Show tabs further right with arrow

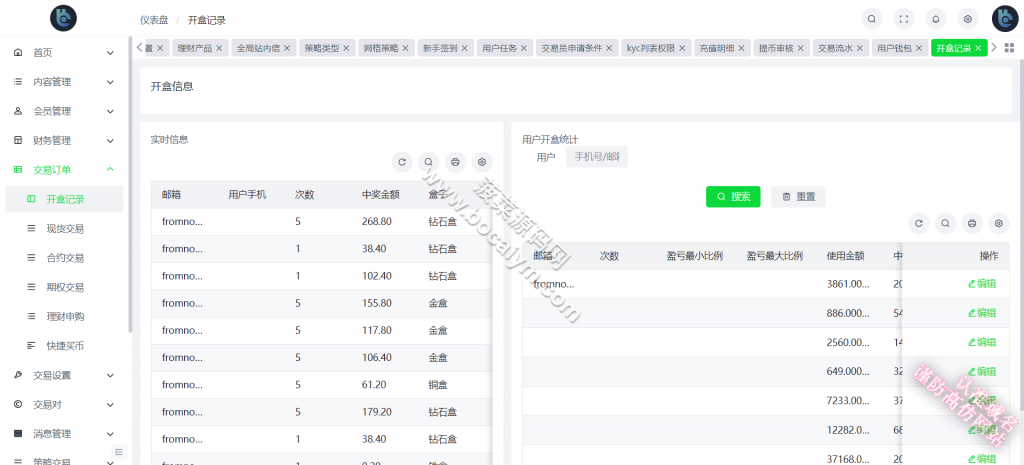pos(994,48)
